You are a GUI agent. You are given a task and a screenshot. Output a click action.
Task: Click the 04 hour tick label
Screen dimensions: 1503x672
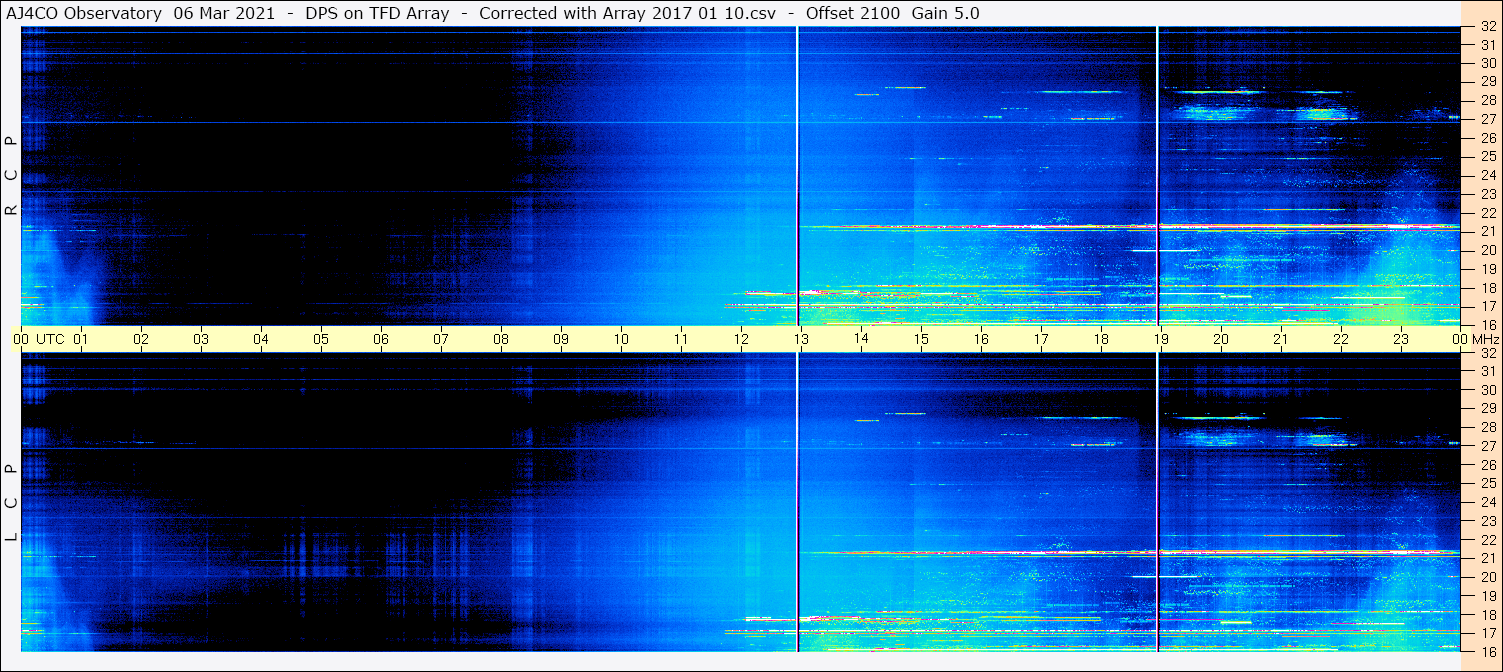coord(261,339)
